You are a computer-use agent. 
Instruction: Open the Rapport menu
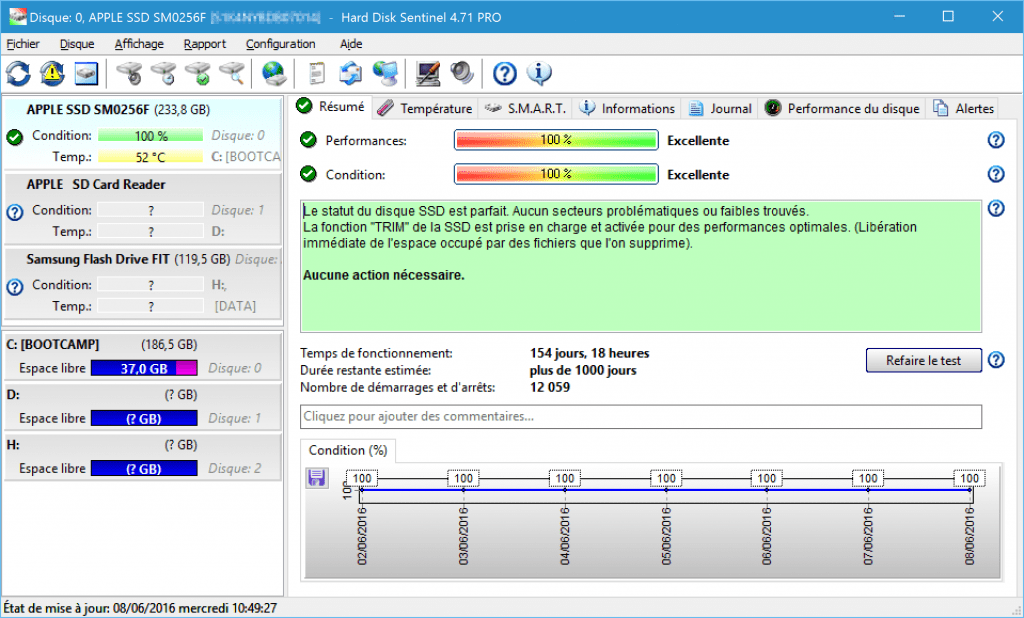205,44
